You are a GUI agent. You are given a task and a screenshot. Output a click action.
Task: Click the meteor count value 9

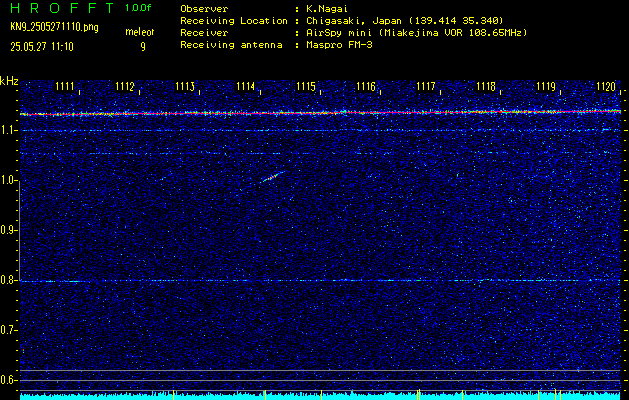[x=143, y=47]
